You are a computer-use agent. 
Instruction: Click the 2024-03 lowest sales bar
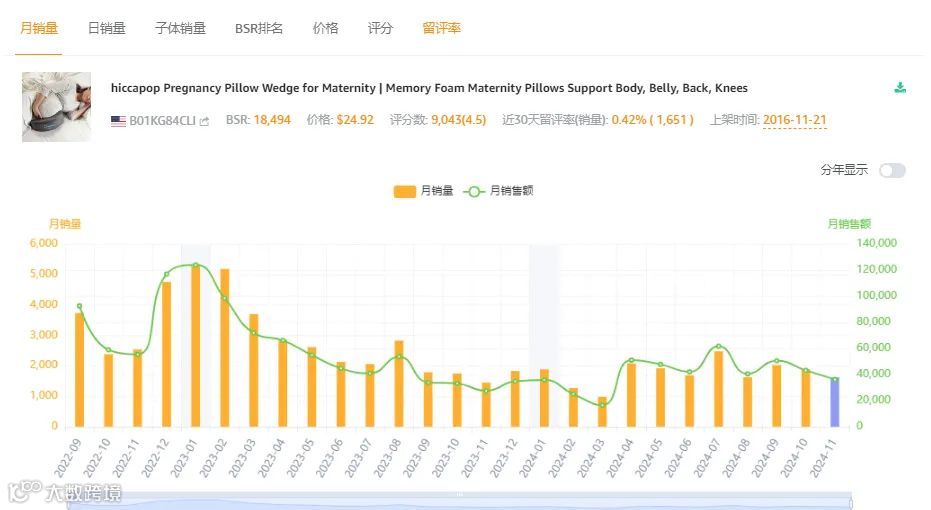click(x=602, y=411)
